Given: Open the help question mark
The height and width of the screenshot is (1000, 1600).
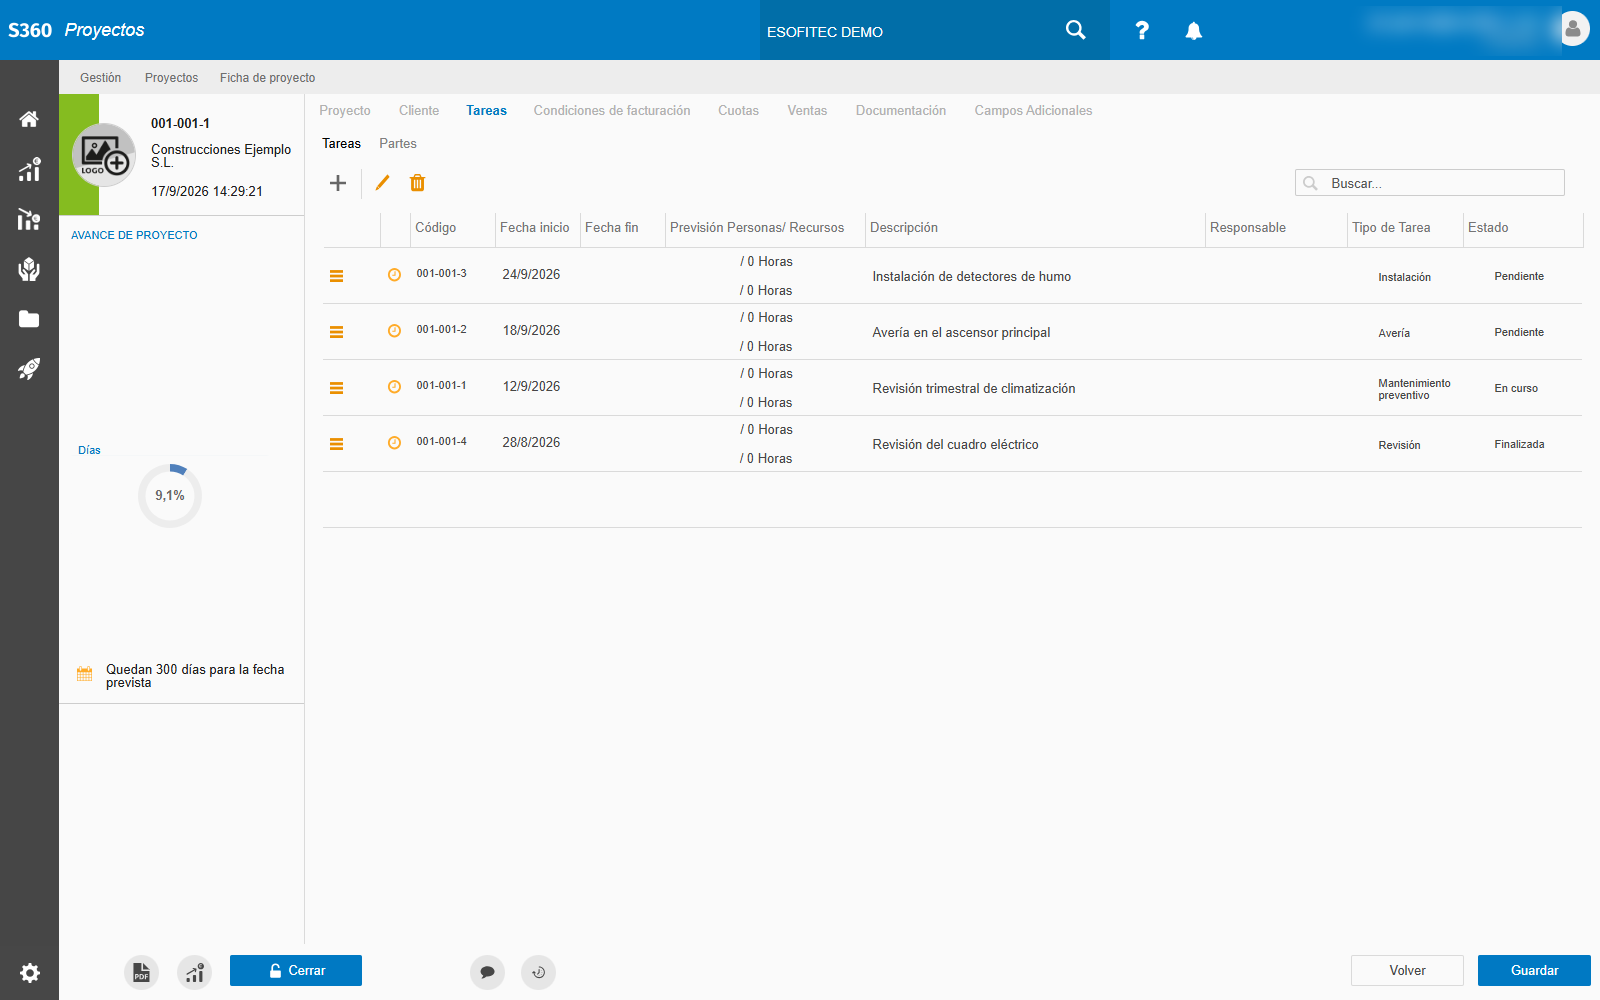Looking at the screenshot, I should coord(1142,31).
